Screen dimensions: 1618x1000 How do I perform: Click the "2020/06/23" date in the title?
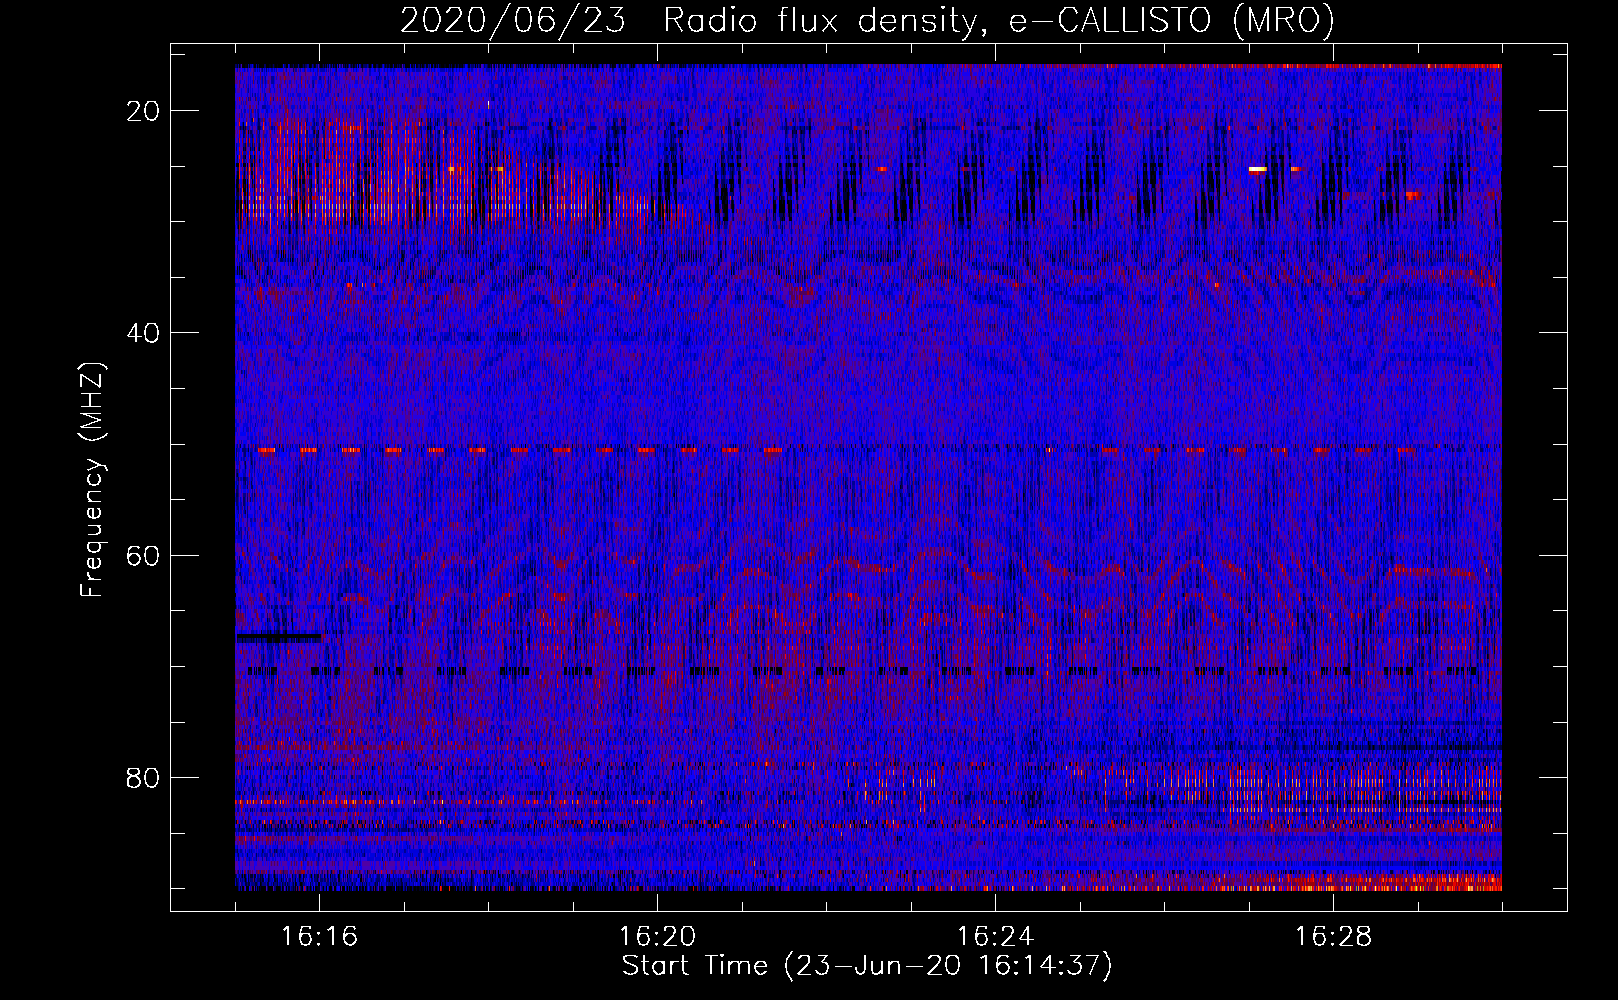point(513,20)
